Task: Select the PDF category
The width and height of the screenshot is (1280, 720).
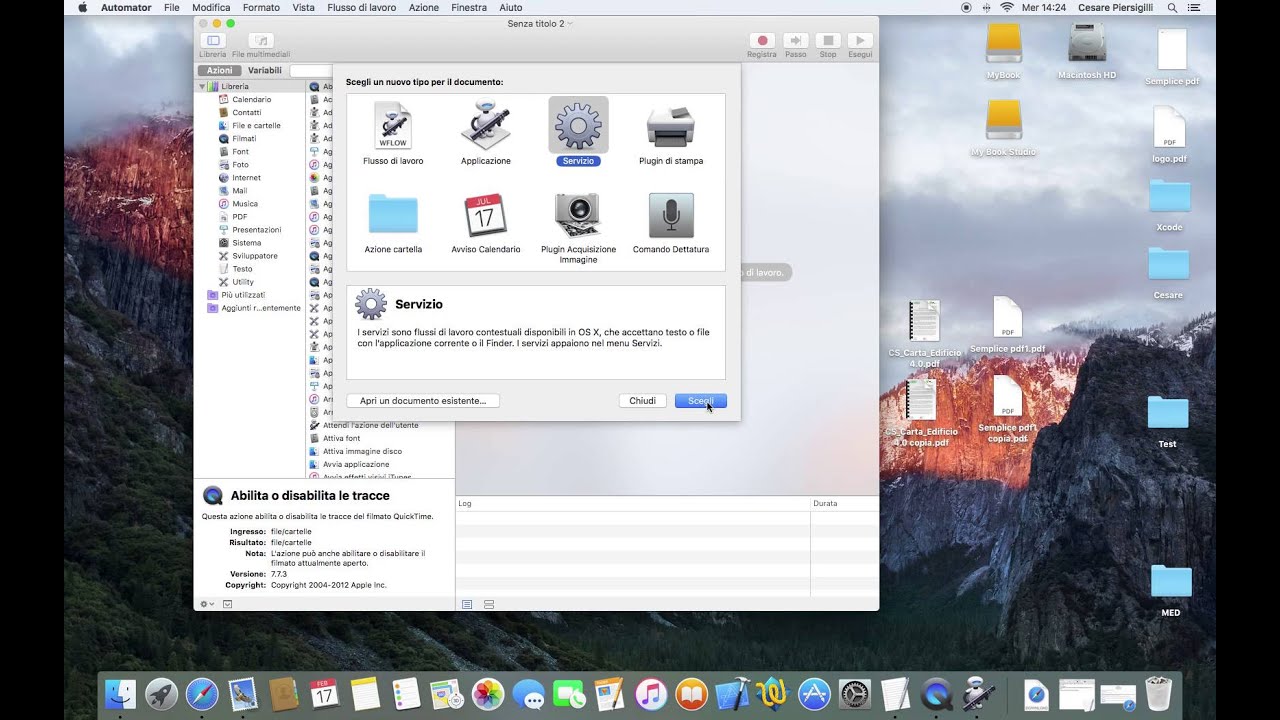Action: pos(240,217)
